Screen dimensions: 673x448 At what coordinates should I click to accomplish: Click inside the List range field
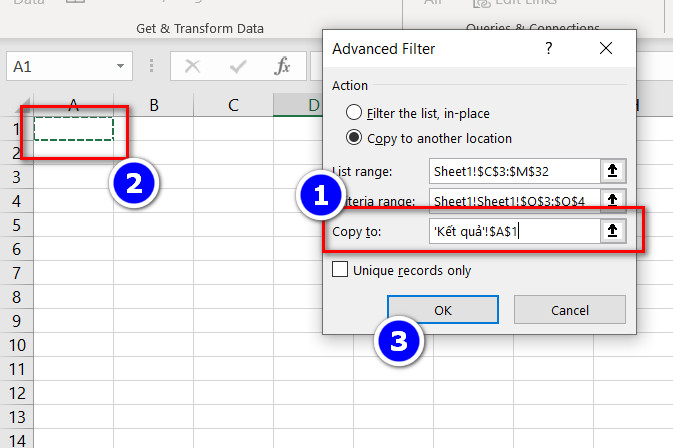(x=513, y=171)
